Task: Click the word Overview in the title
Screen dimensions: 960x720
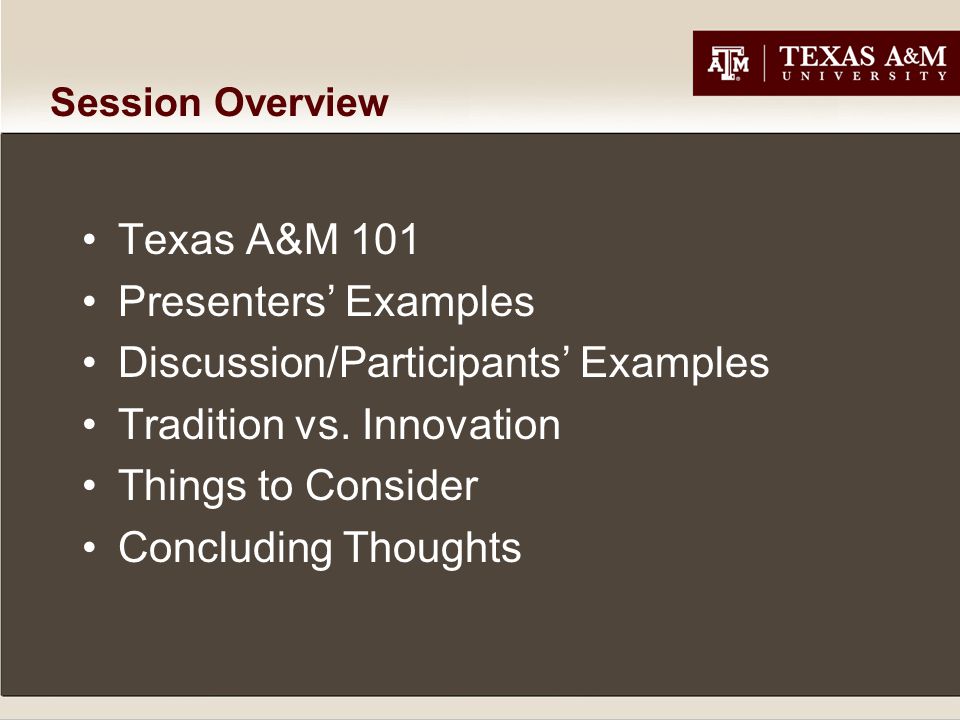Action: [301, 102]
